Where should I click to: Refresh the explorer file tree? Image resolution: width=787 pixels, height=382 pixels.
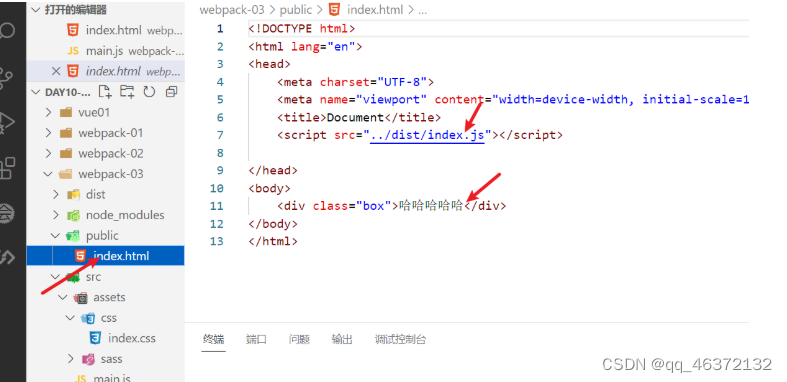pos(149,92)
